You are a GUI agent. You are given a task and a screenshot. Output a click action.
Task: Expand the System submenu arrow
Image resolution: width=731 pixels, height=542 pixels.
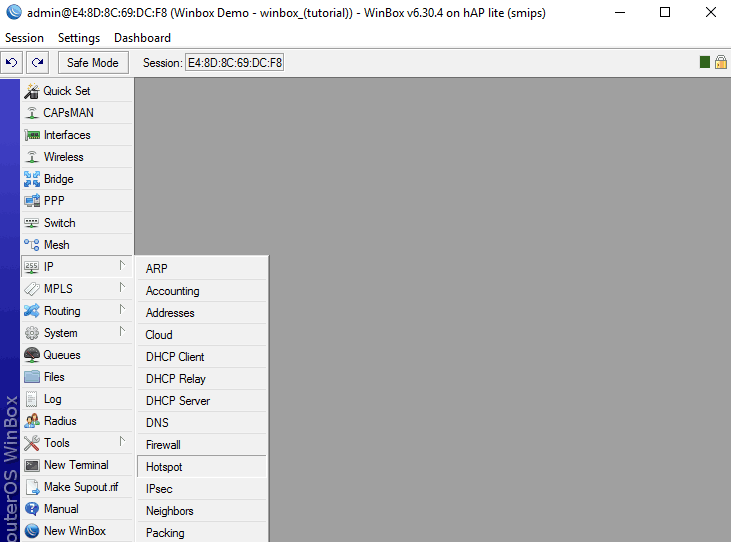[122, 331]
